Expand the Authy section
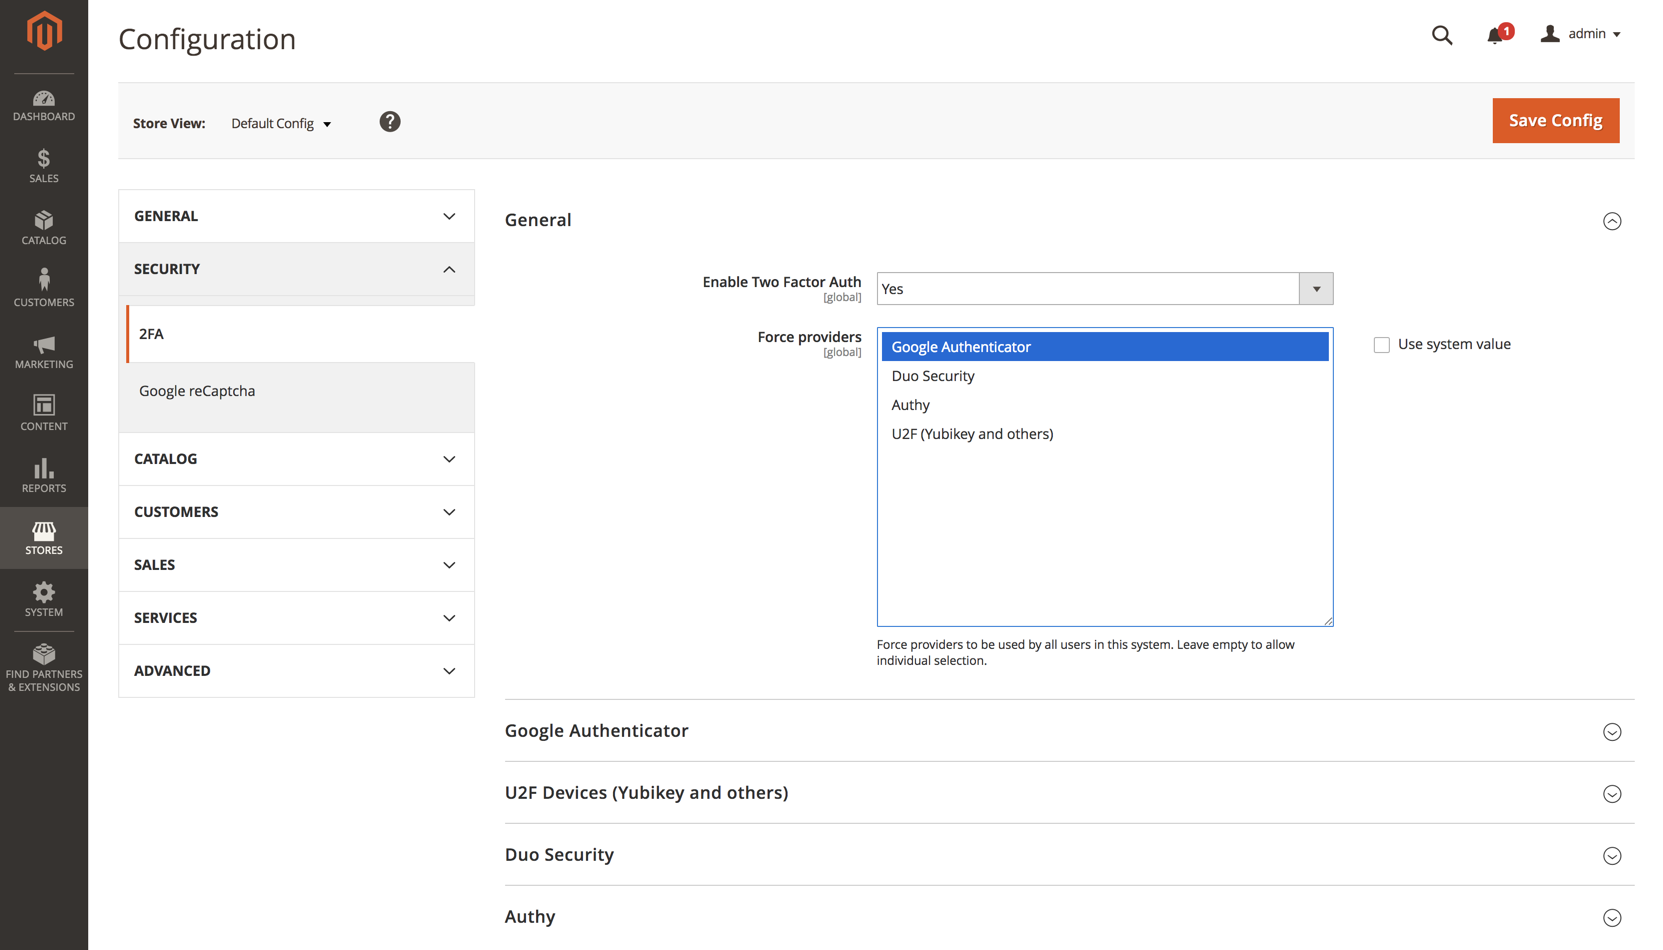1663x950 pixels. pyautogui.click(x=1069, y=917)
